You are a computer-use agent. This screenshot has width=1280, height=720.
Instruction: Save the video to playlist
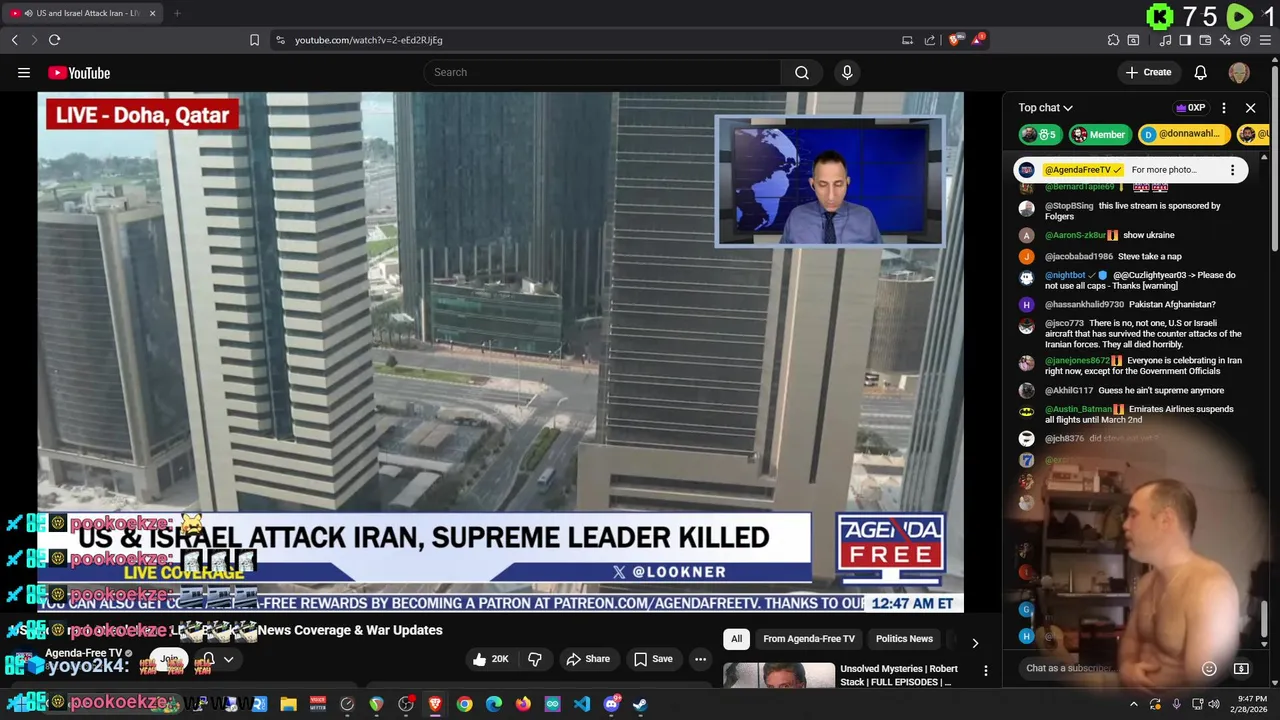pos(654,659)
